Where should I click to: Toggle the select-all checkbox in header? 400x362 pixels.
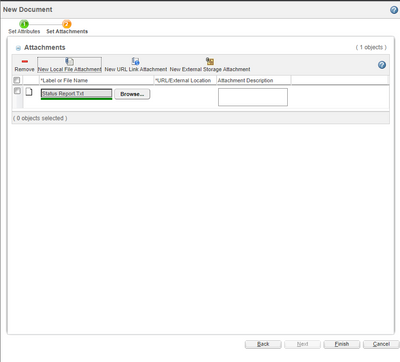17,80
